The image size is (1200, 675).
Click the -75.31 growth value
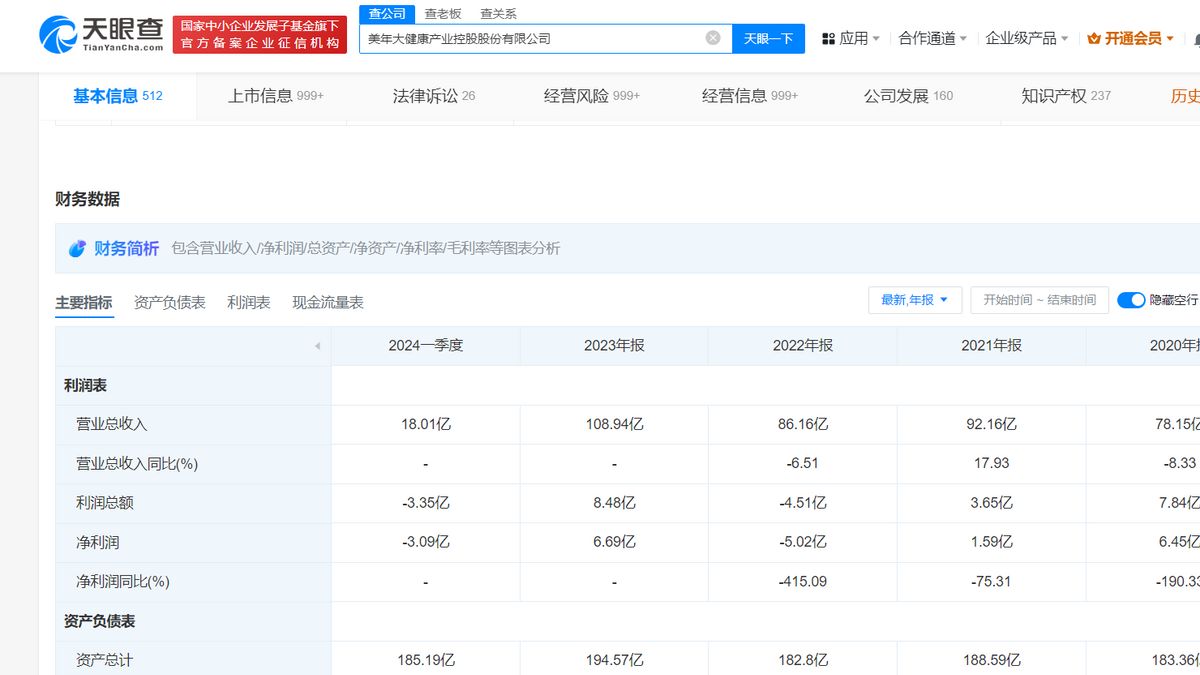(x=991, y=581)
